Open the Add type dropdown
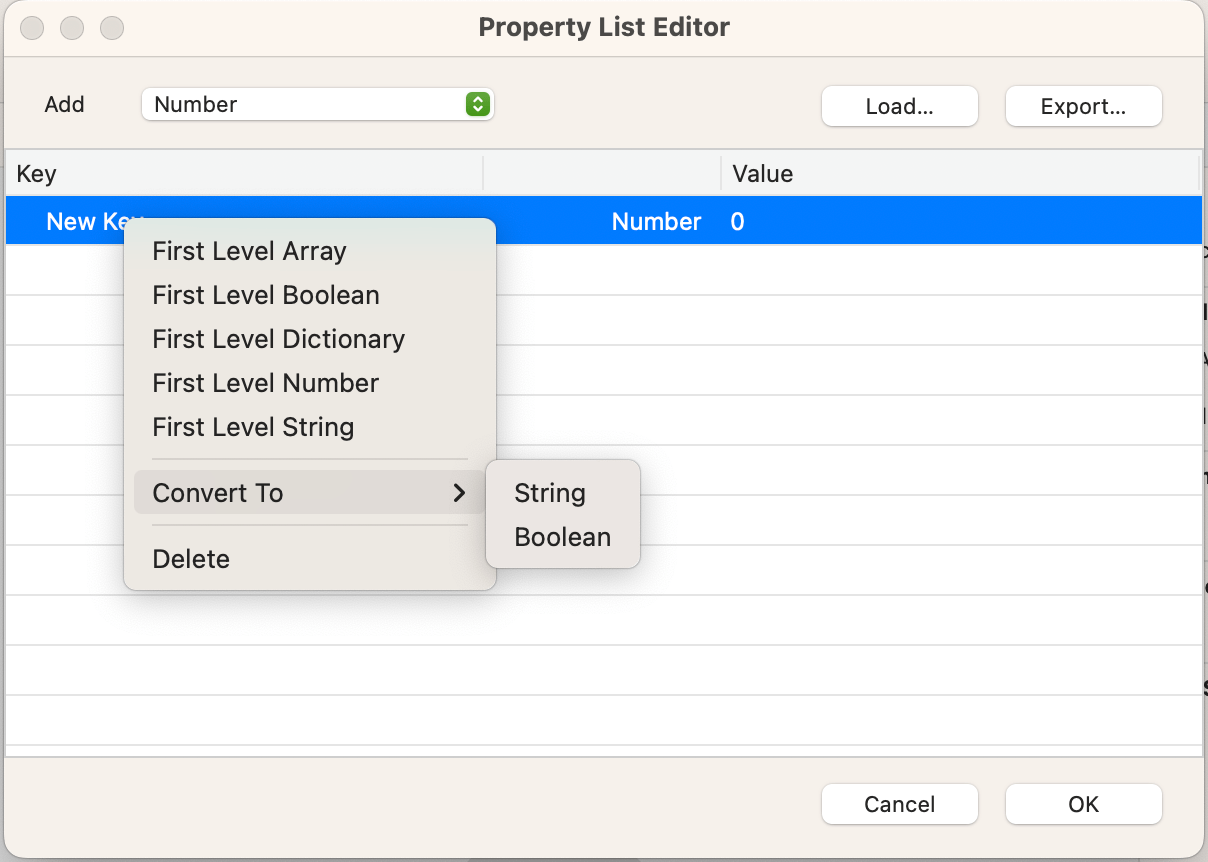The image size is (1208, 862). [317, 103]
